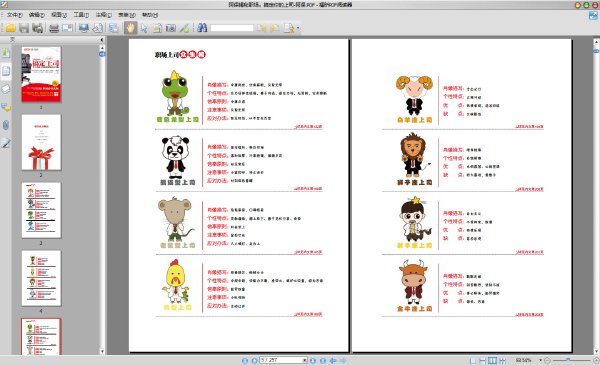Open page 1 cover thumbnail
The image size is (600, 365).
[41, 74]
